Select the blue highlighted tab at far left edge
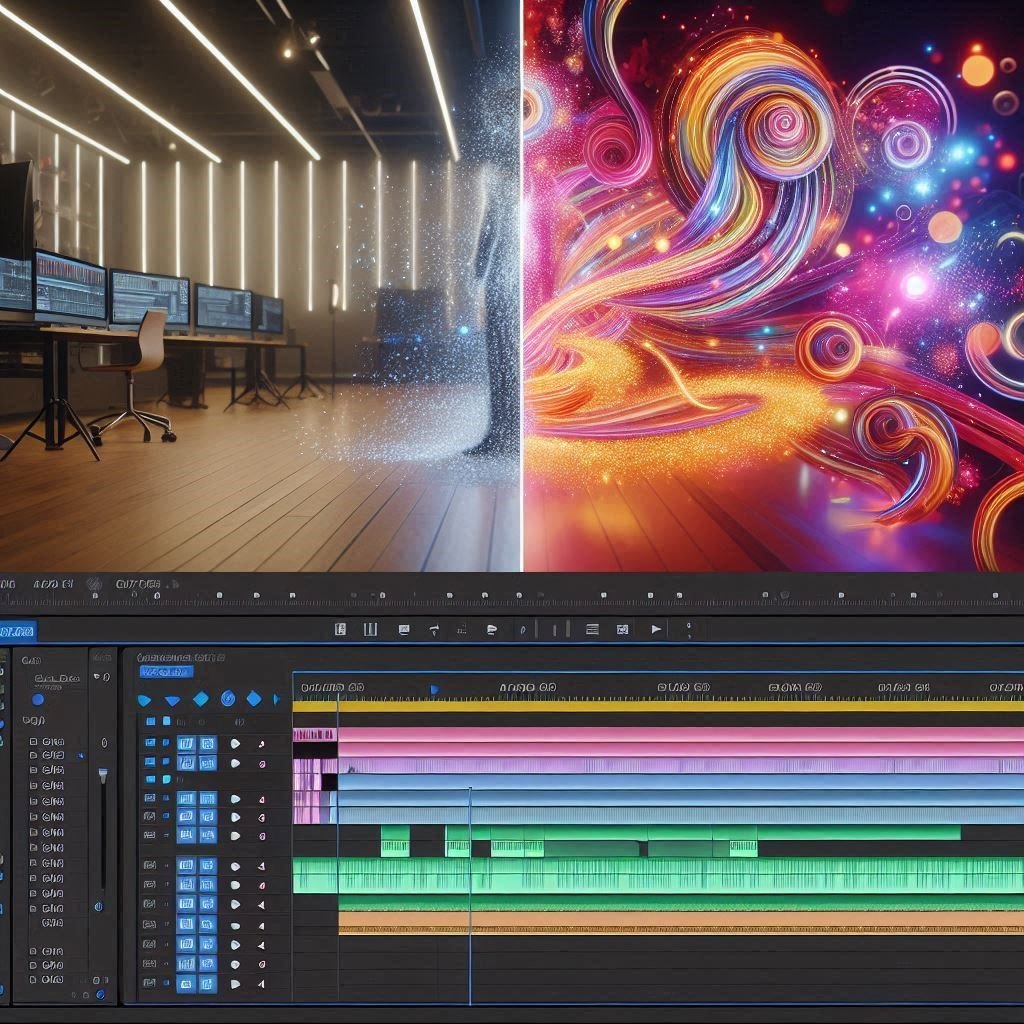Viewport: 1024px width, 1024px height. coord(17,630)
